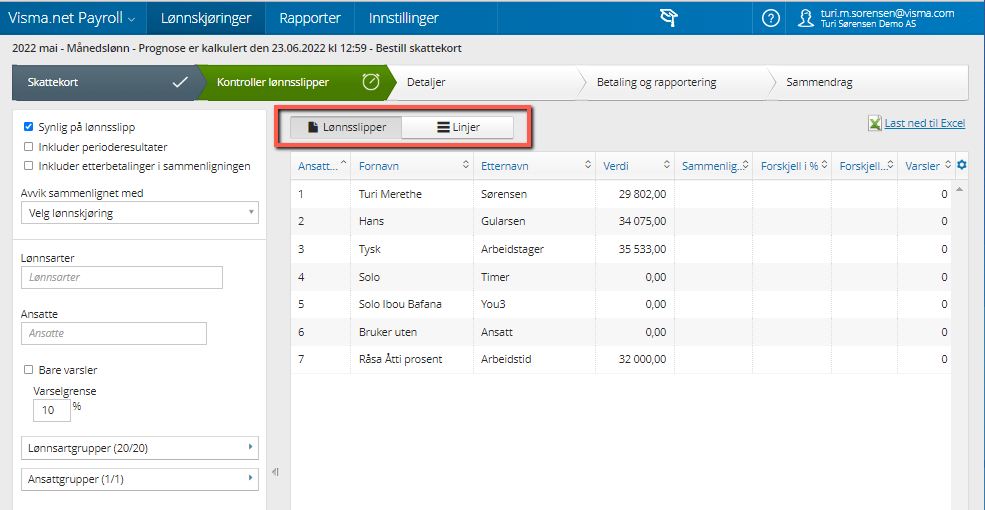The width and height of the screenshot is (985, 510).
Task: Expand Lønnsartgrupper (20/20)
Action: pos(139,448)
